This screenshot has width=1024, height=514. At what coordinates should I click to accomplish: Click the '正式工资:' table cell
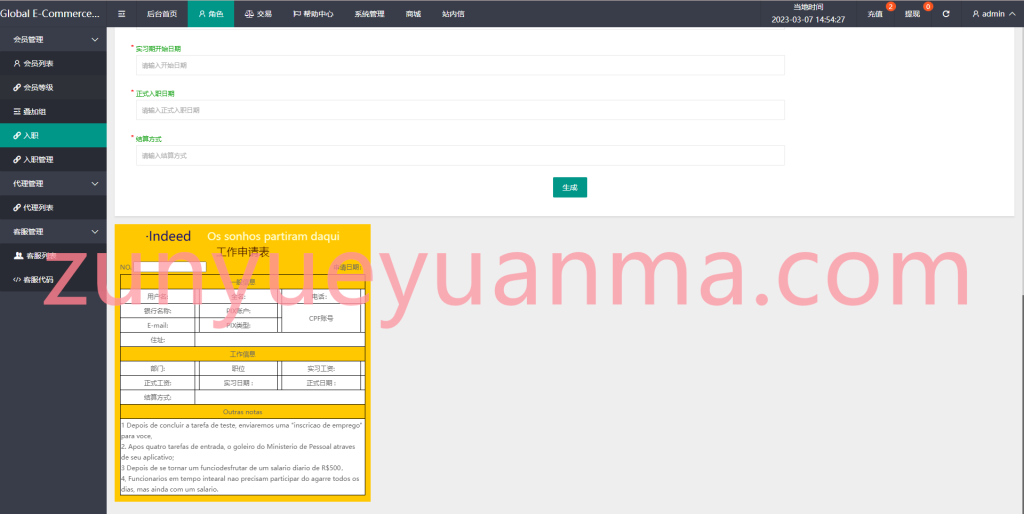click(157, 383)
